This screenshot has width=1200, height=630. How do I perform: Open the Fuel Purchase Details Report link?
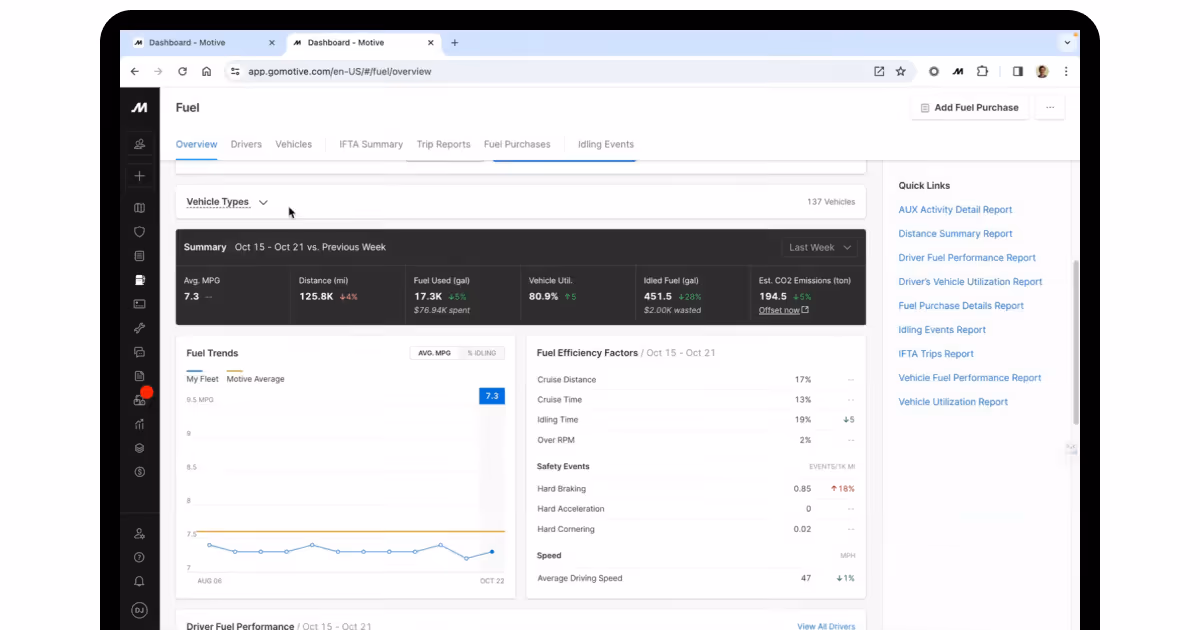(961, 306)
